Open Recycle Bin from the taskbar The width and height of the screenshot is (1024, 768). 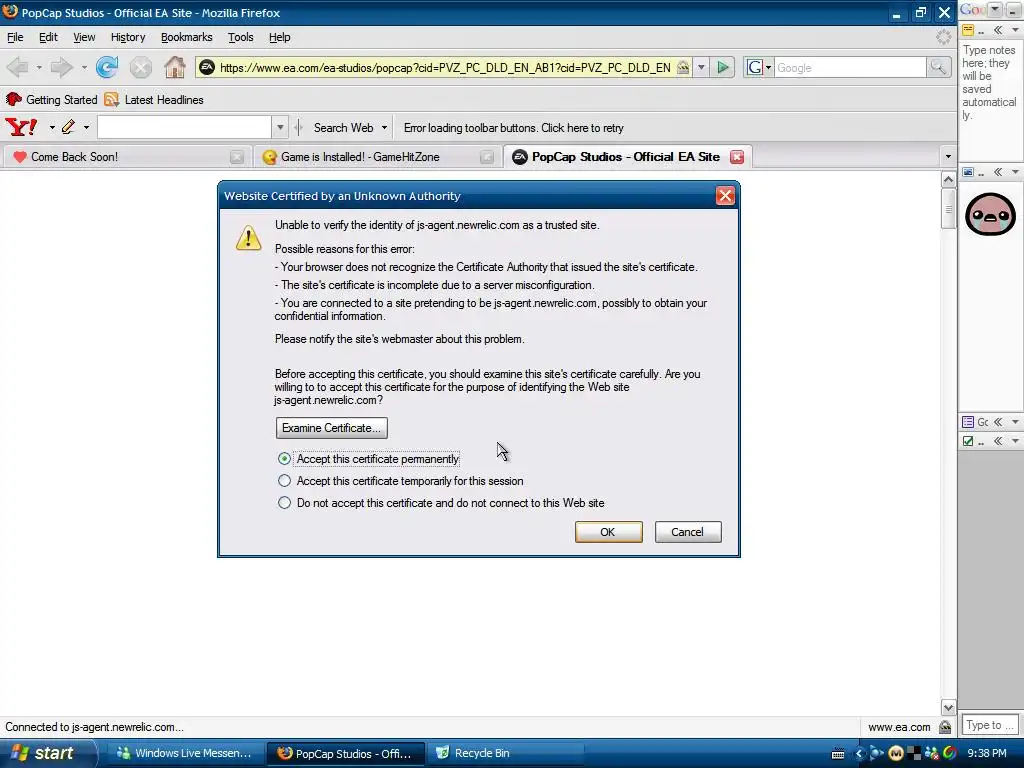click(x=506, y=754)
